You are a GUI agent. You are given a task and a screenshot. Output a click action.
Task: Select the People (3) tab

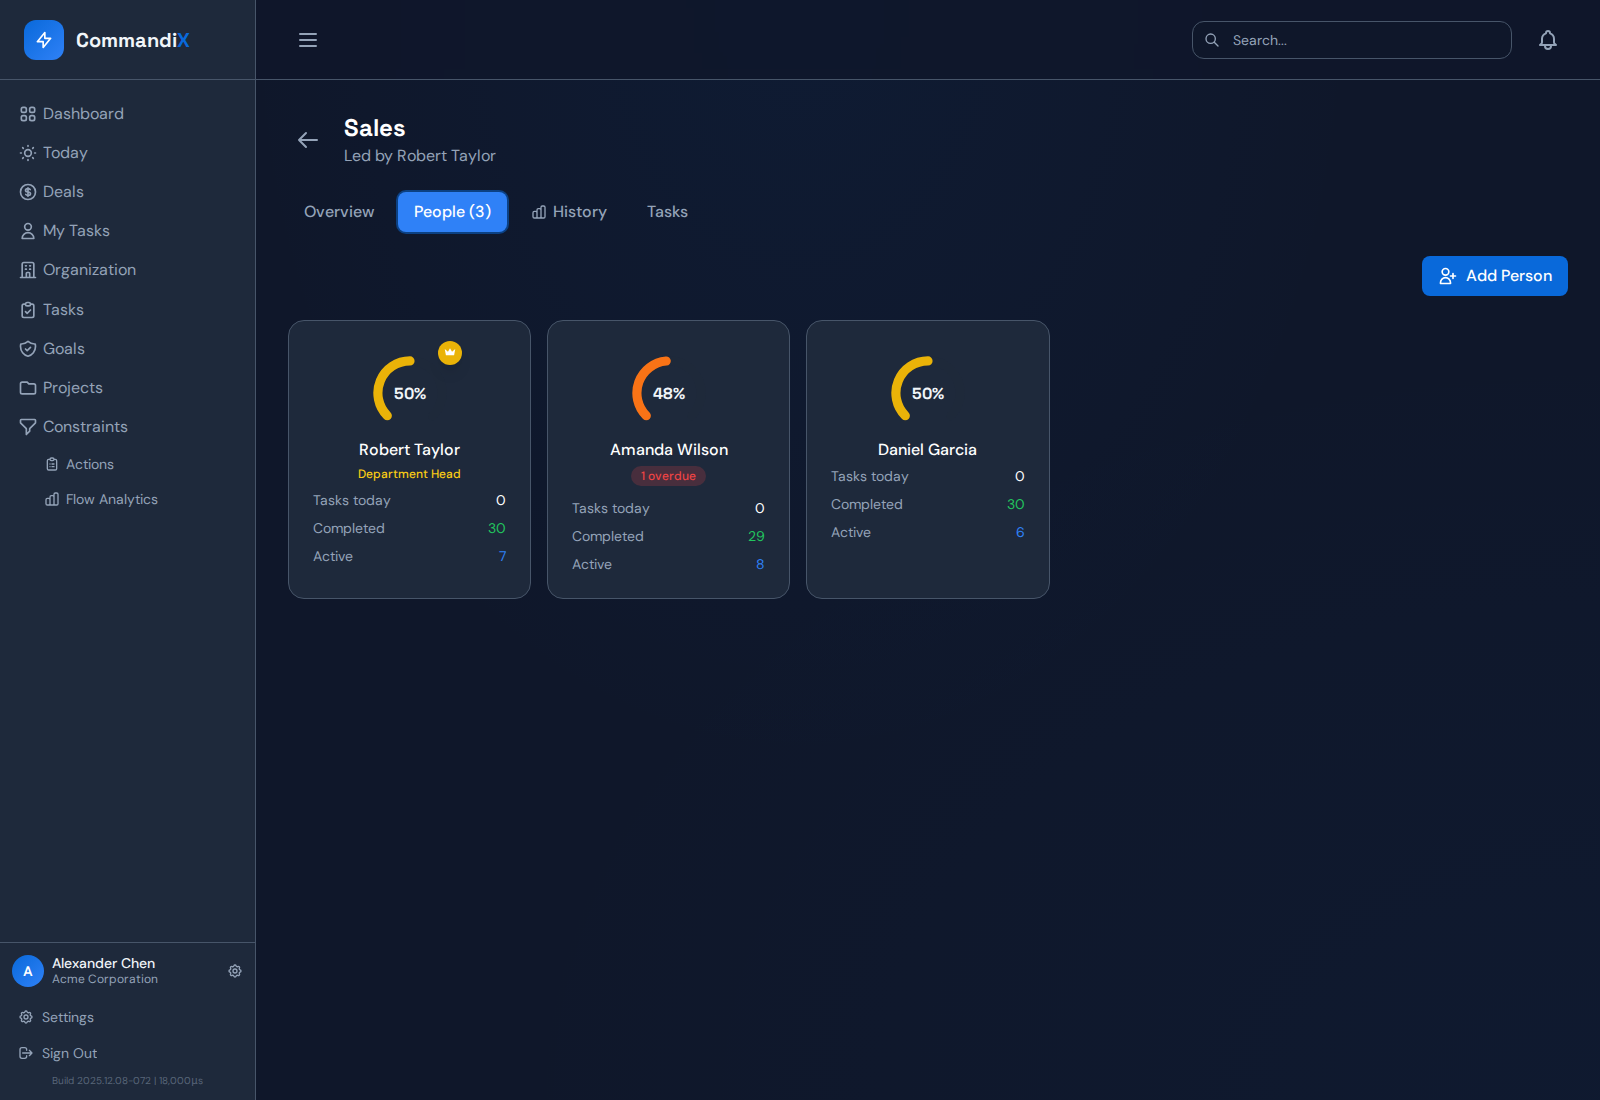click(x=452, y=212)
